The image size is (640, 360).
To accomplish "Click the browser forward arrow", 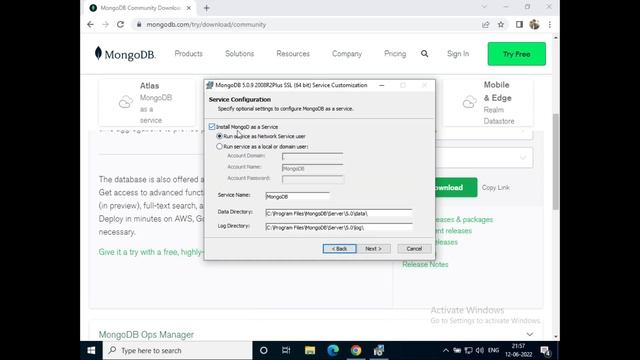I will pos(105,24).
